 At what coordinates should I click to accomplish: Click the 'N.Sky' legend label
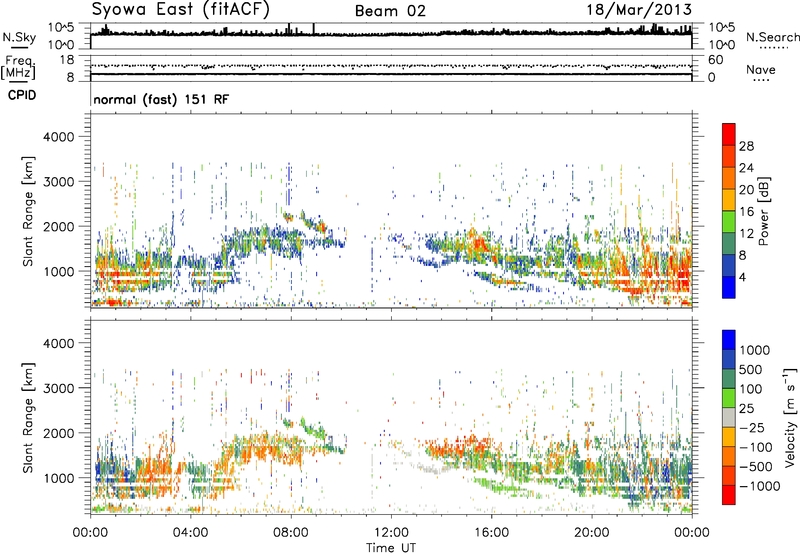point(19,37)
